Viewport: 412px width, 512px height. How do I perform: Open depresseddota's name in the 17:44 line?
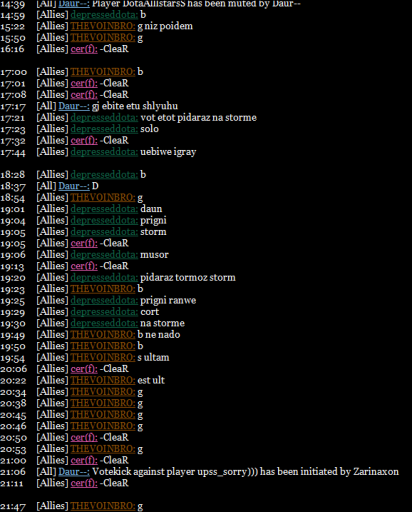104,152
